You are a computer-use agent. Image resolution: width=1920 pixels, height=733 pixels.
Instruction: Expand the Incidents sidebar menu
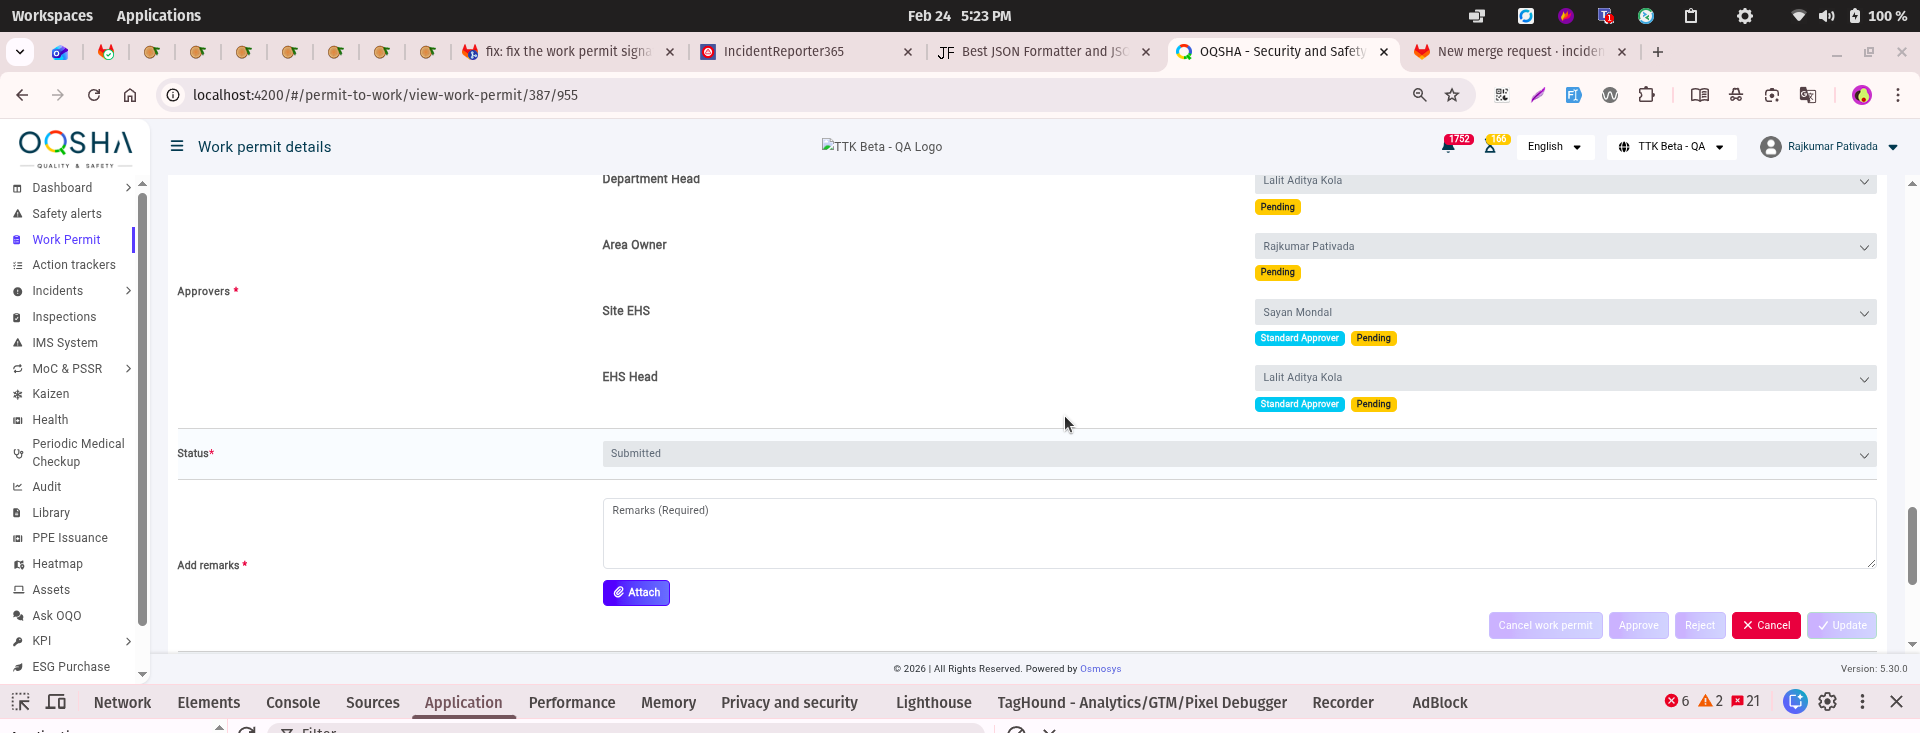pyautogui.click(x=128, y=291)
